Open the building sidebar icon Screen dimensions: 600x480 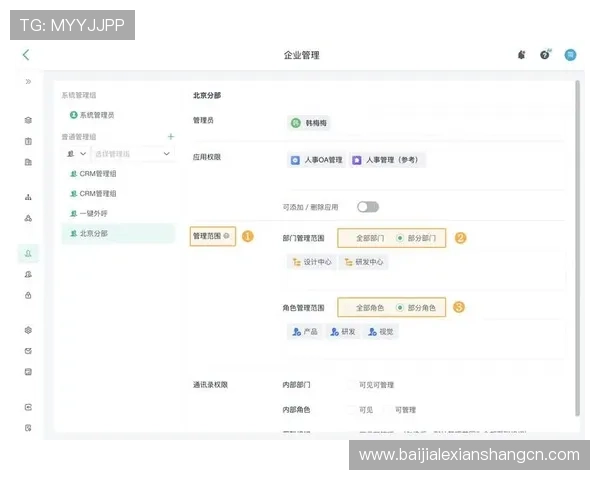point(28,162)
